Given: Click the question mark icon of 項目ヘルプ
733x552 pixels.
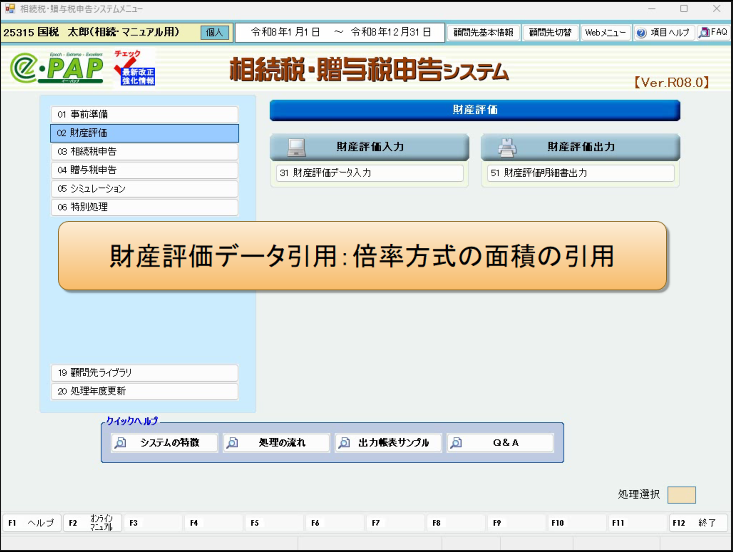Looking at the screenshot, I should click(x=641, y=33).
